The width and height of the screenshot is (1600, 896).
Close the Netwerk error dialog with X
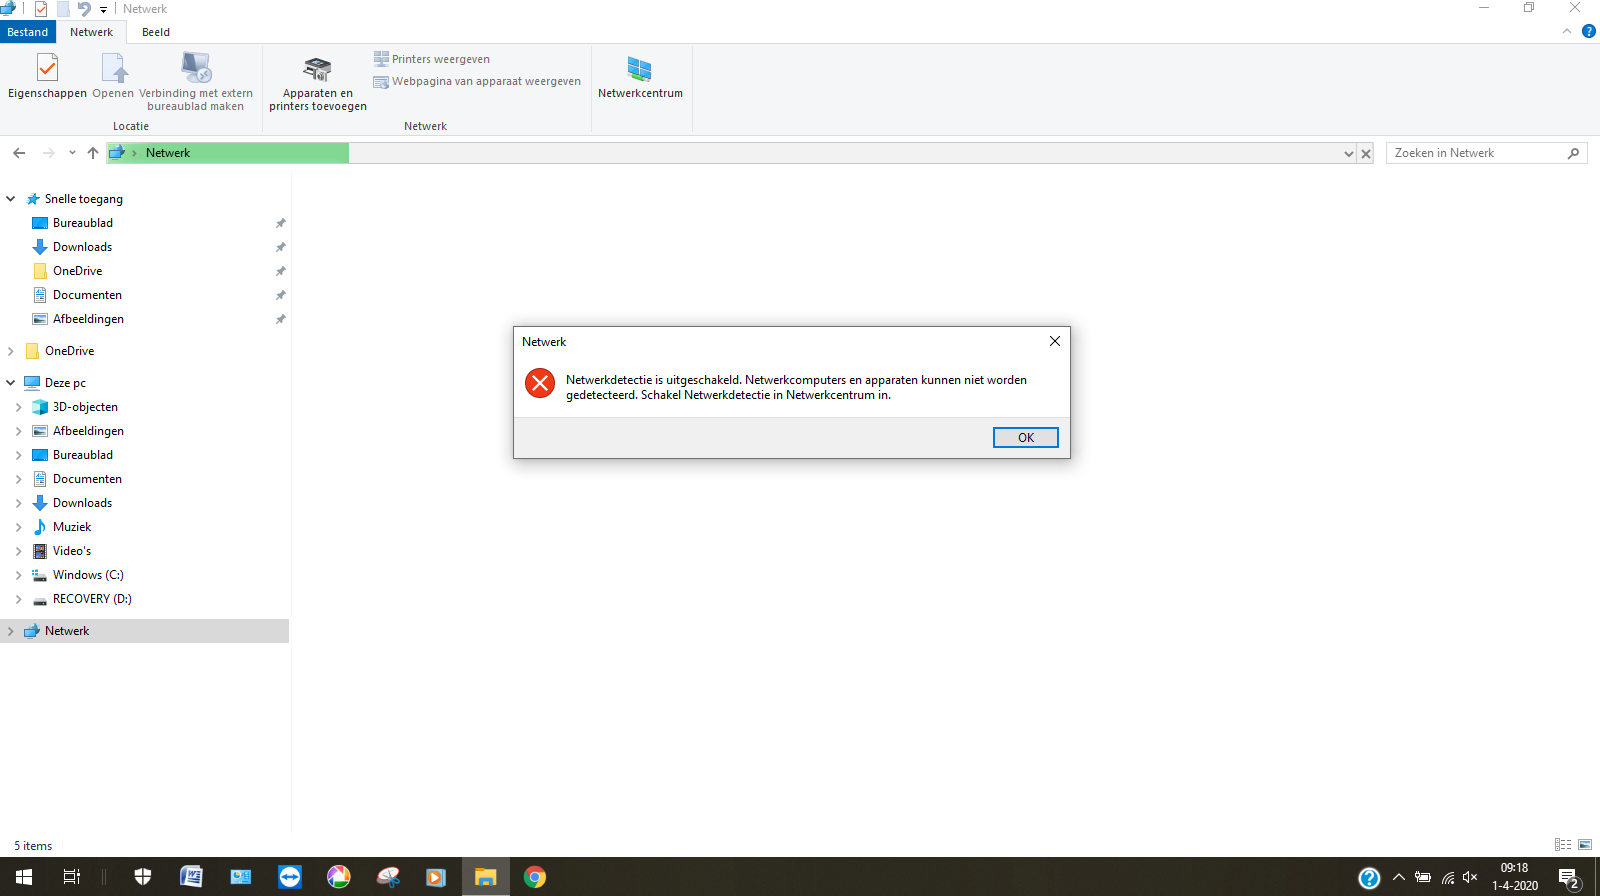[x=1054, y=341]
